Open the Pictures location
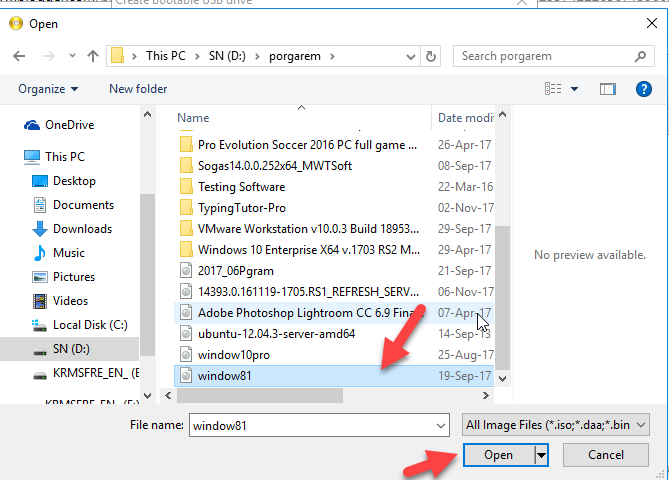The height and width of the screenshot is (480, 669). click(74, 276)
